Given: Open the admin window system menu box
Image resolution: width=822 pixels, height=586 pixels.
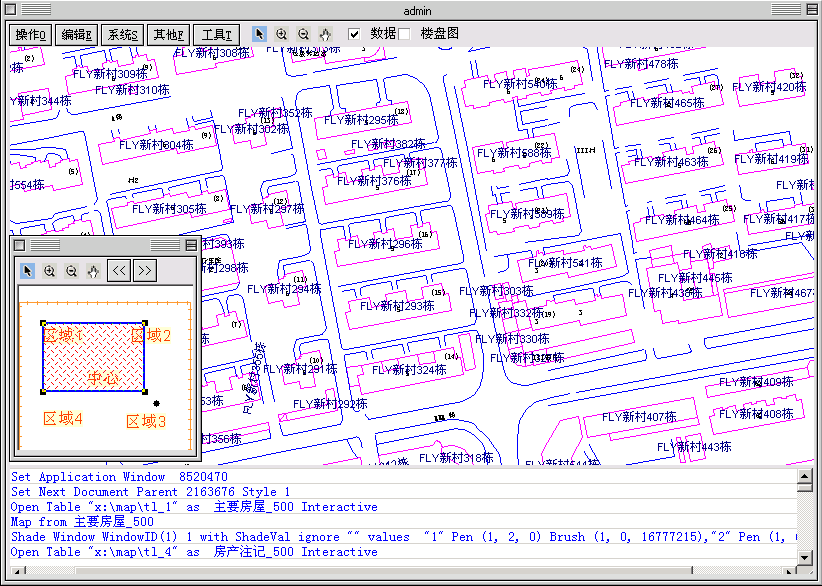Looking at the screenshot, I should (10, 9).
